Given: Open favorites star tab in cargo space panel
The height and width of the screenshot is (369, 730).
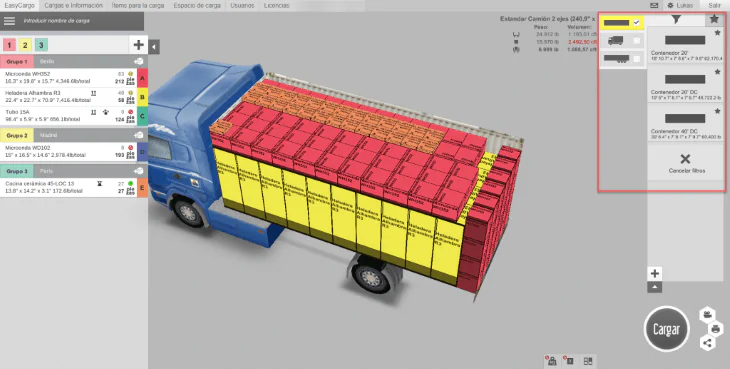Looking at the screenshot, I should coord(714,19).
